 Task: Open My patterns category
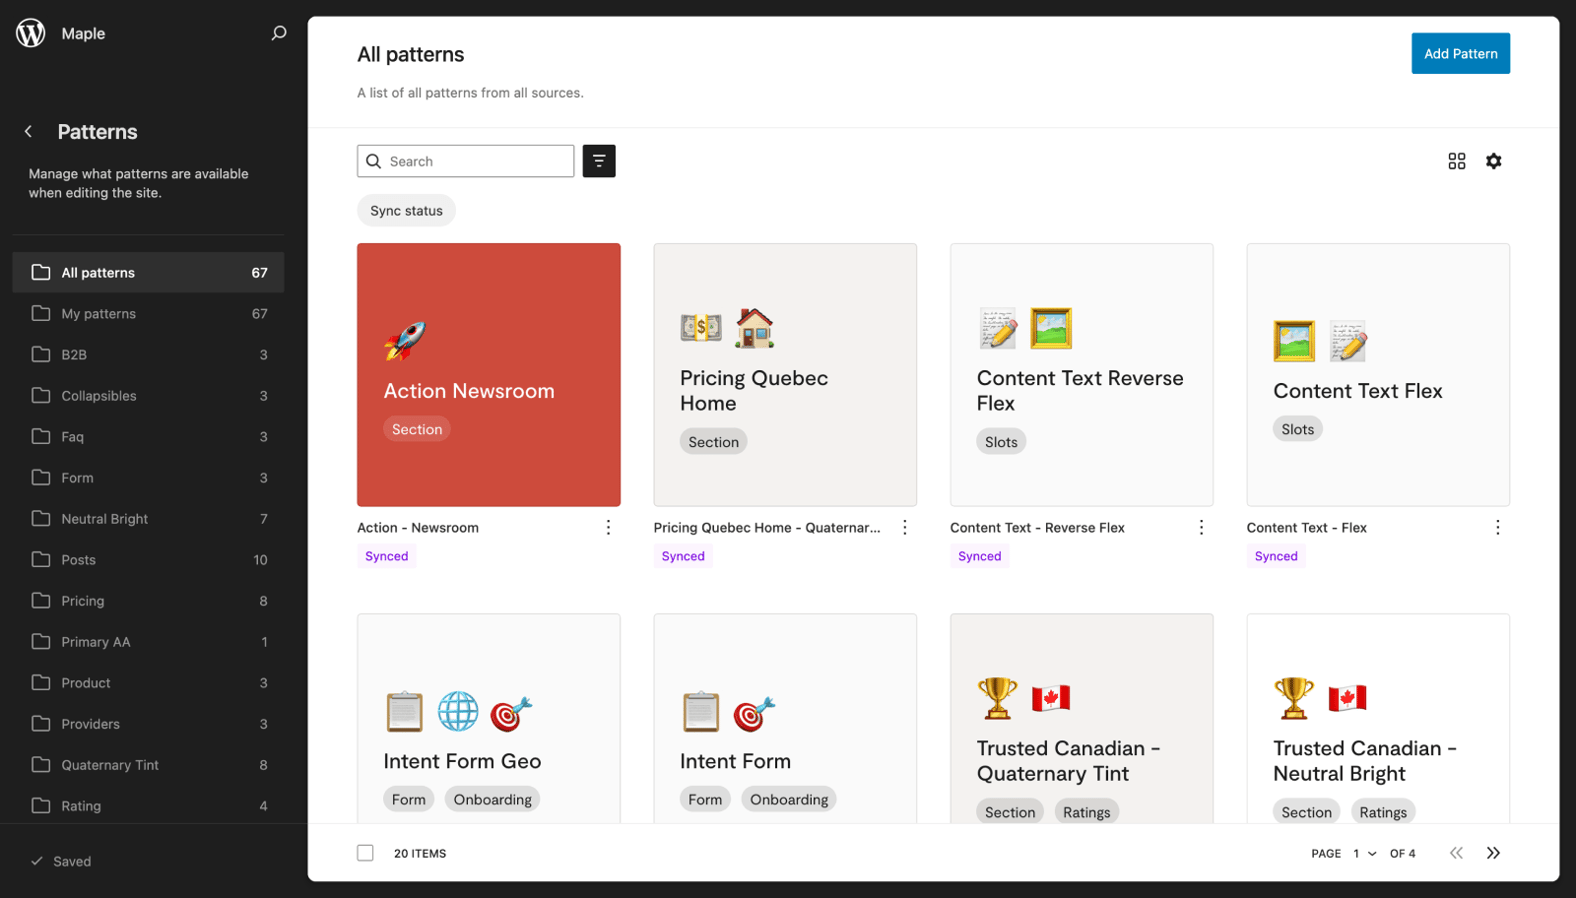click(148, 313)
